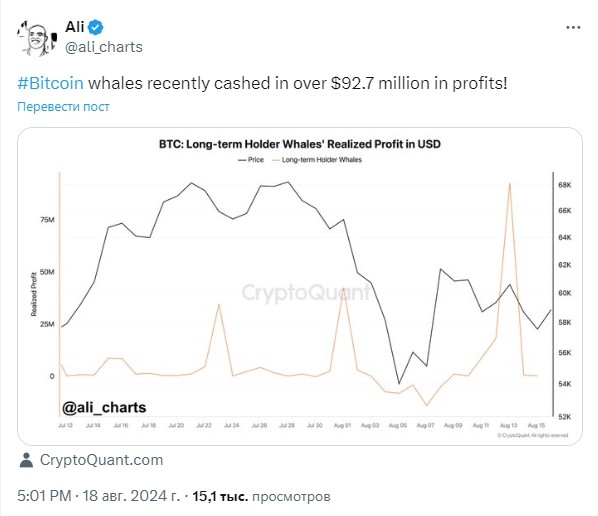Open the #Bitcoin hashtag link
598x516 pixels.
click(x=50, y=83)
